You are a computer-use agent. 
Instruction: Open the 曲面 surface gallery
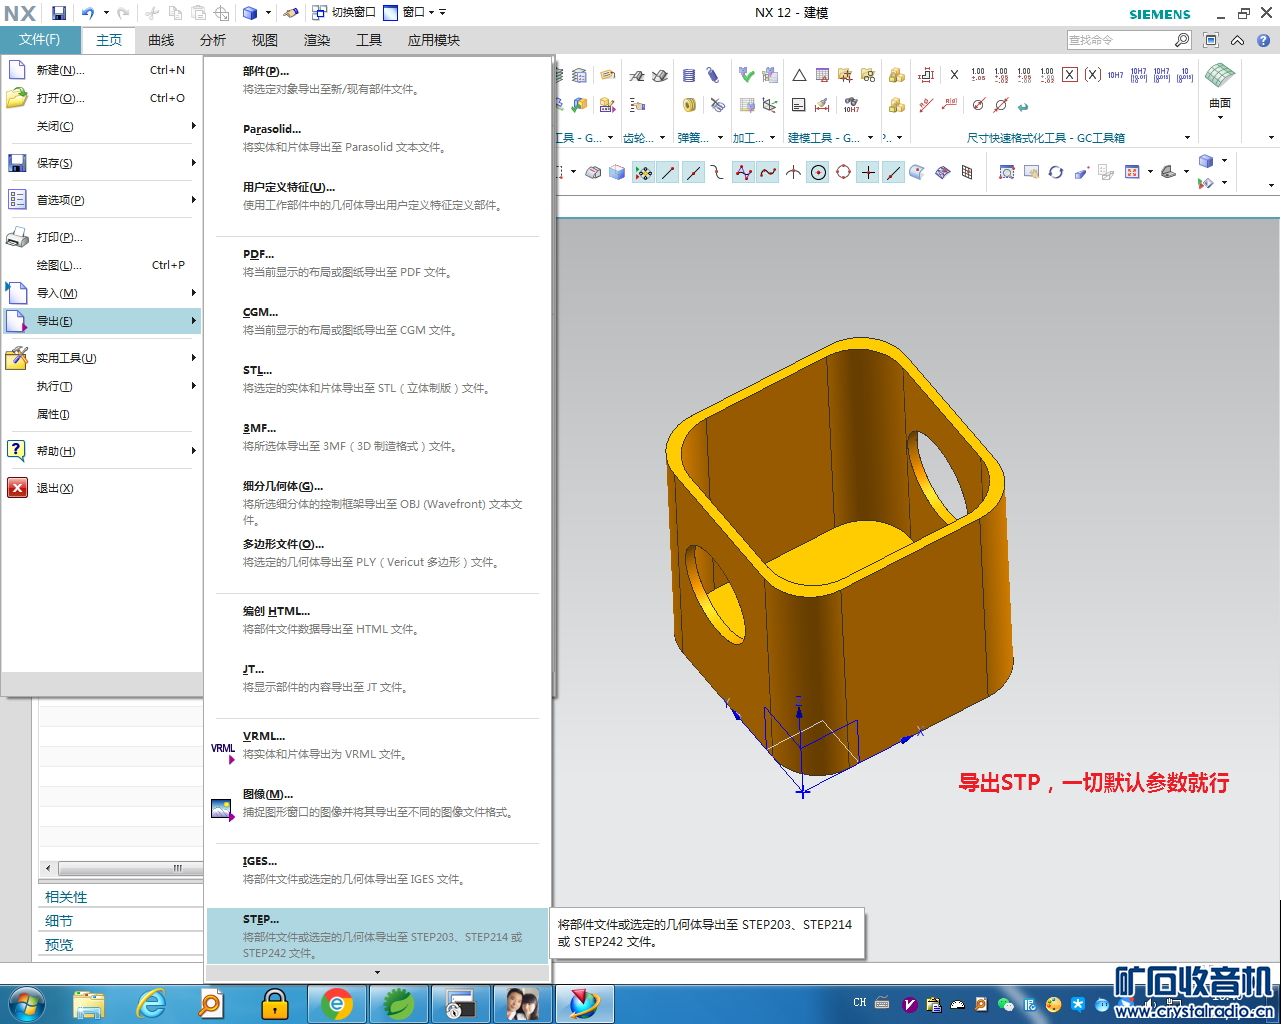(x=1220, y=90)
